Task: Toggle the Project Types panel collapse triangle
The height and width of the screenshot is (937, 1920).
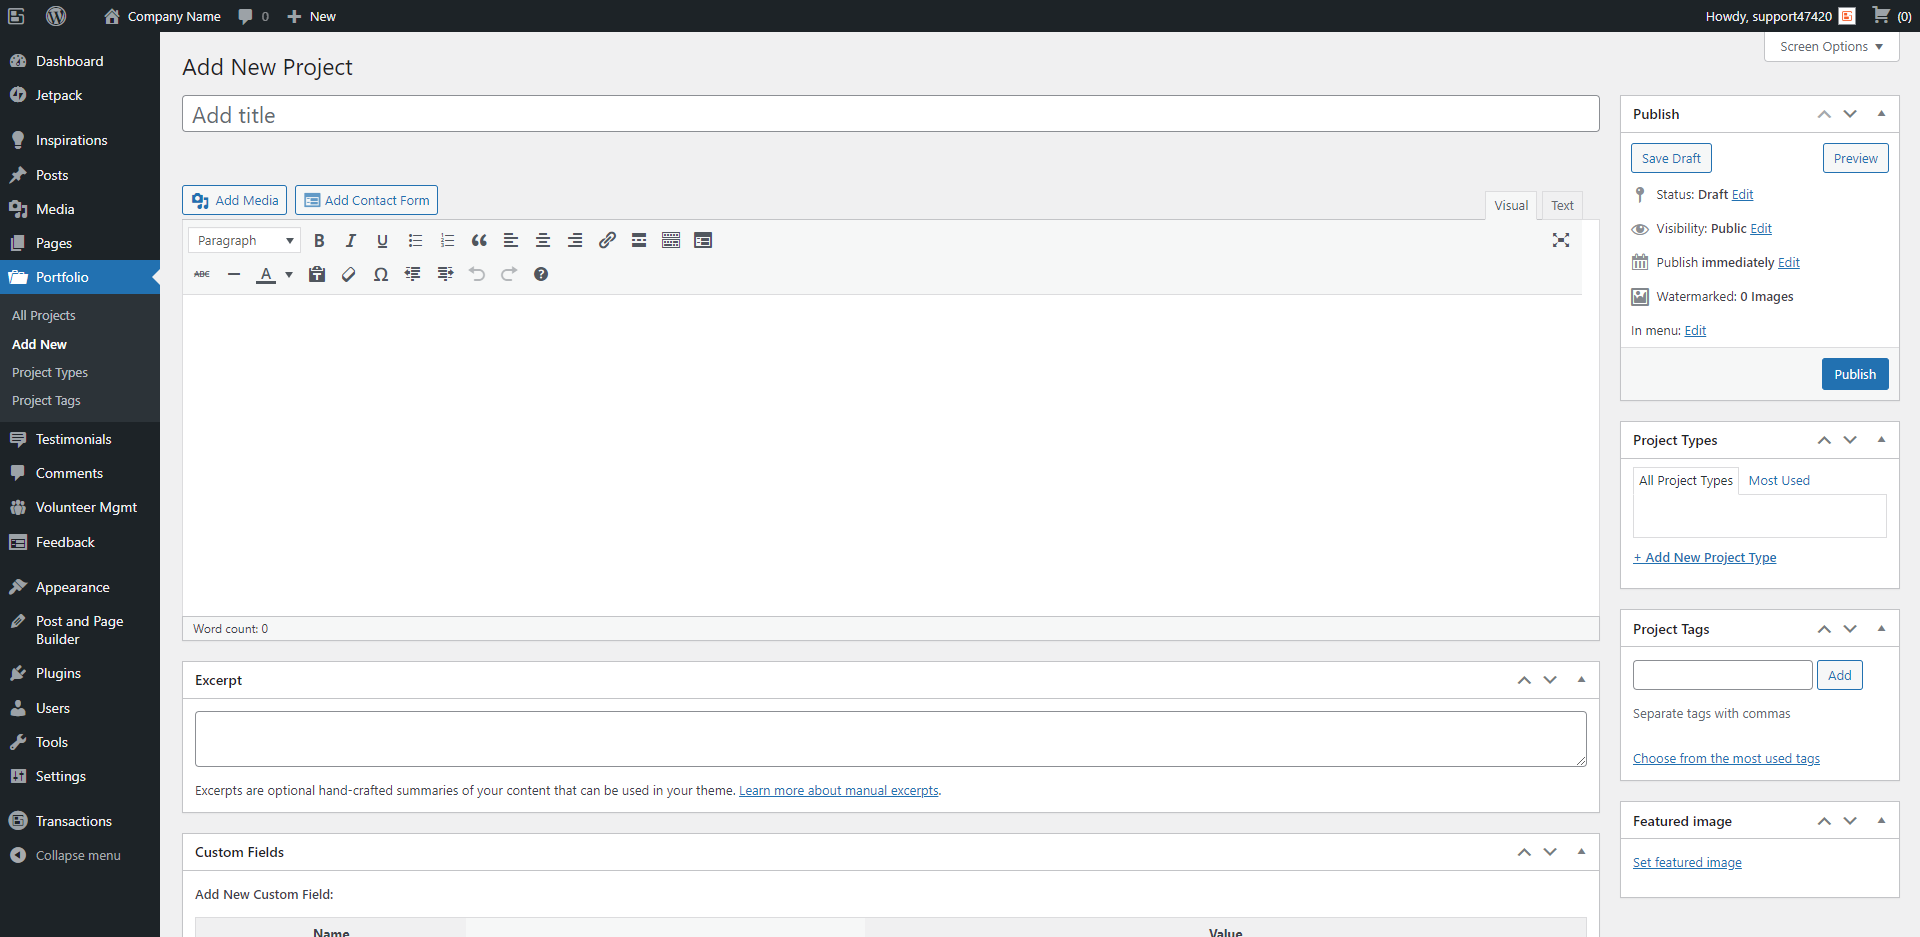Action: tap(1881, 440)
